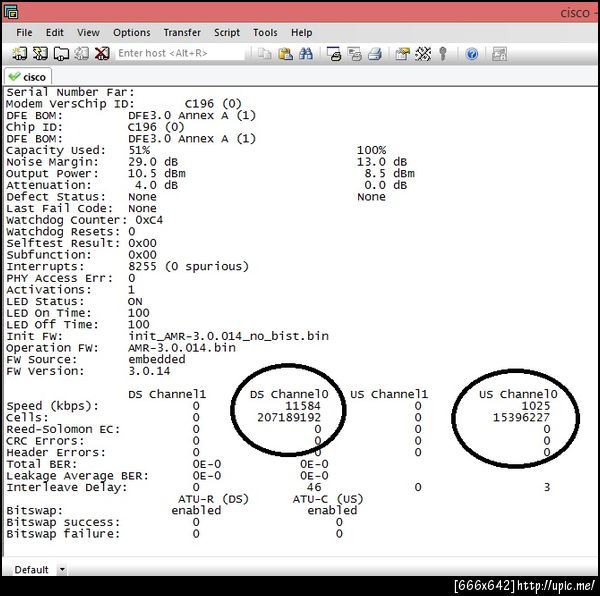Click the Noise Margin value 29.0 dB
This screenshot has width=600, height=596.
[x=153, y=162]
